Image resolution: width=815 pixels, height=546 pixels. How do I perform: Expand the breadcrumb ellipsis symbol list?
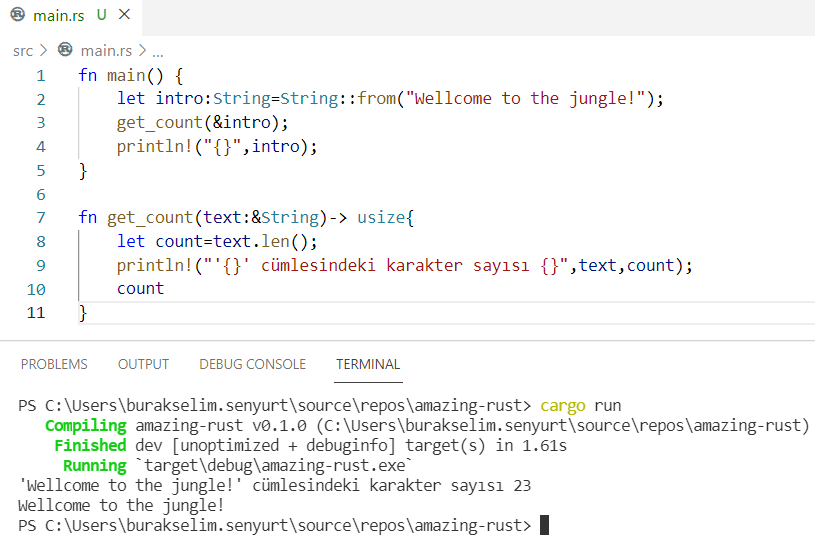pos(157,50)
